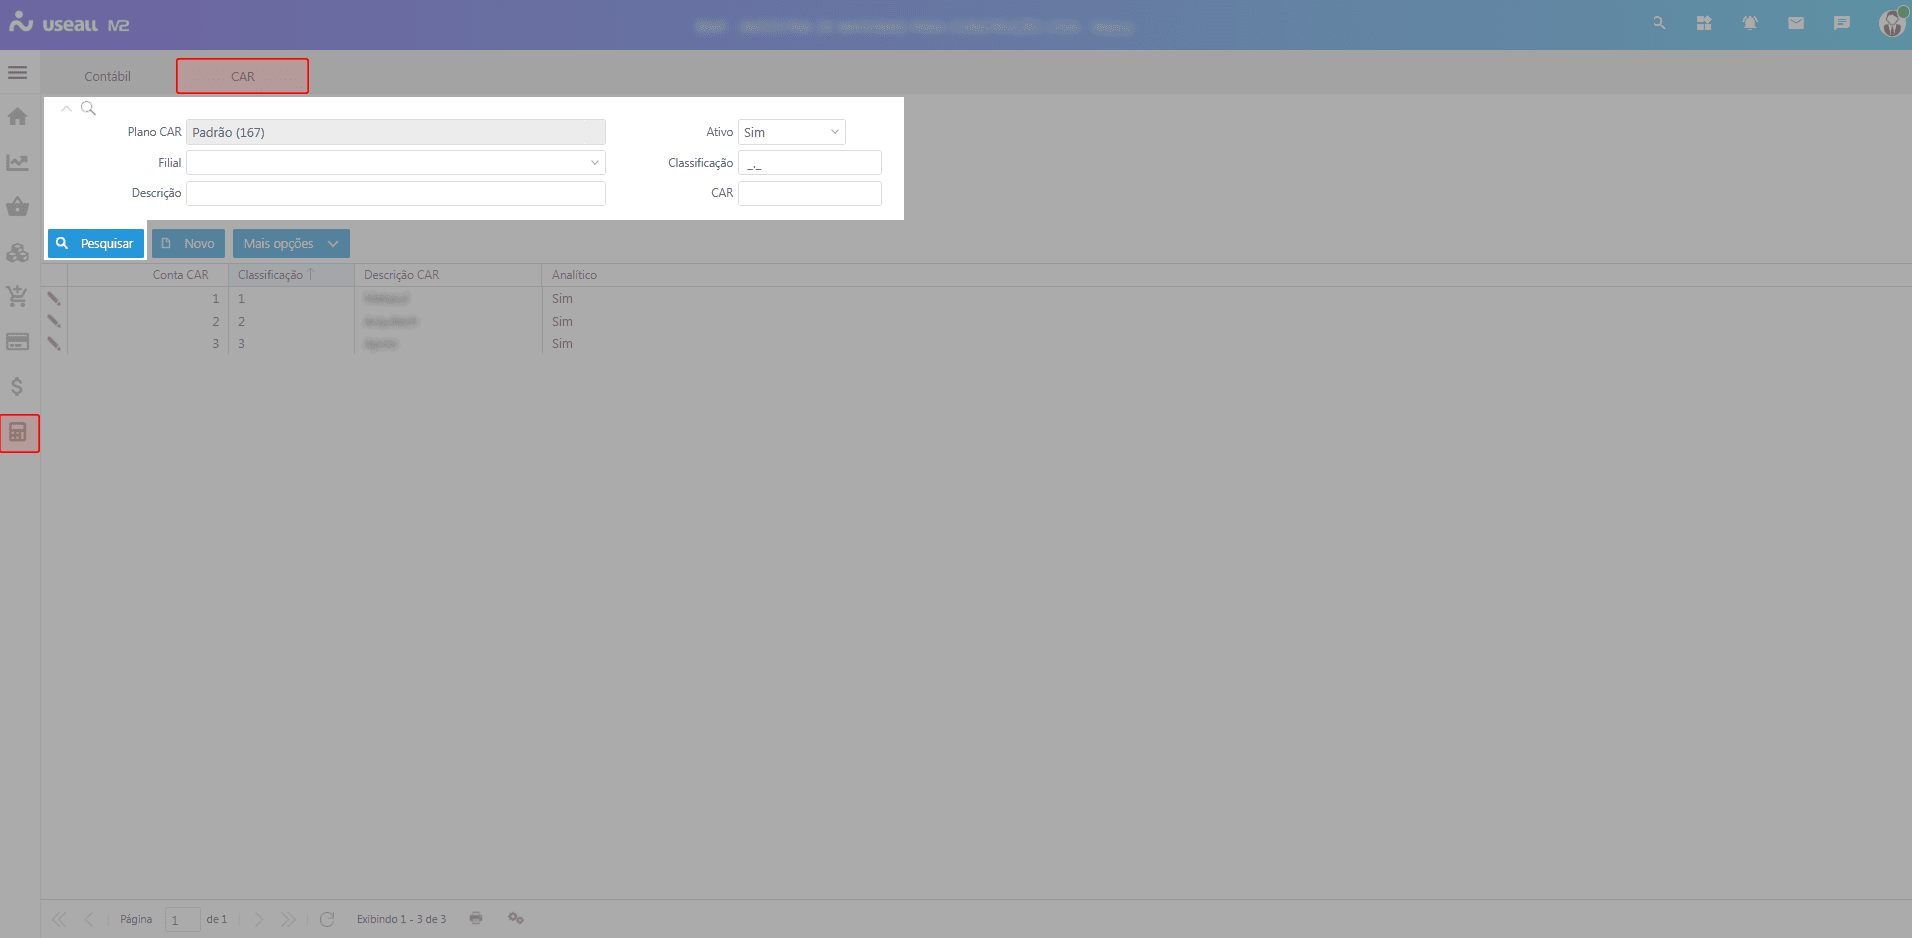
Task: Open the shopping basket sidebar icon
Action: coord(17,207)
